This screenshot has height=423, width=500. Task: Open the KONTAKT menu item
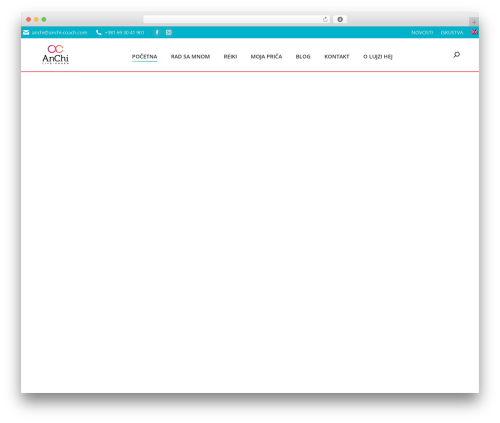[337, 57]
